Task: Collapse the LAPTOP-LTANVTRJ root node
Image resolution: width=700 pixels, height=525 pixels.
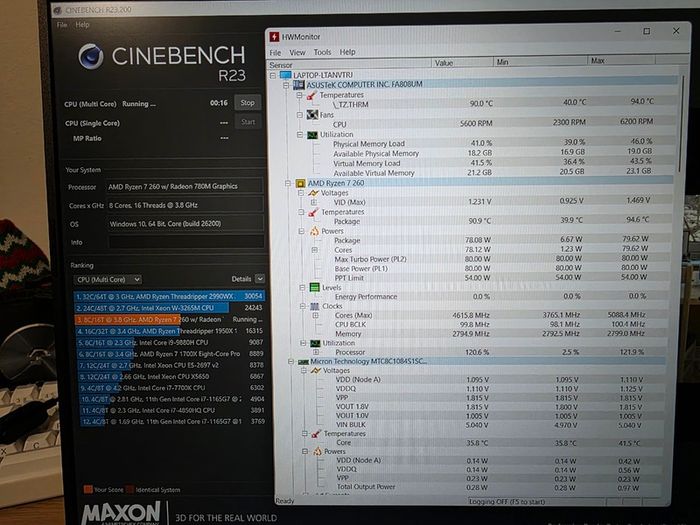Action: tap(273, 75)
